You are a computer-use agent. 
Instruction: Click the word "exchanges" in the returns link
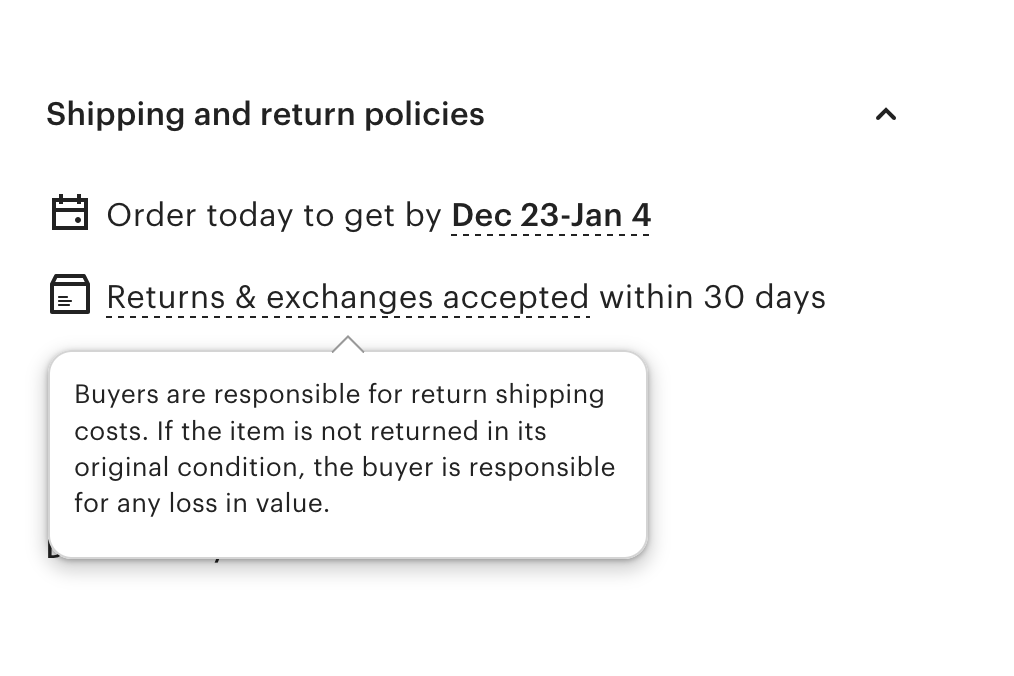[x=349, y=297]
